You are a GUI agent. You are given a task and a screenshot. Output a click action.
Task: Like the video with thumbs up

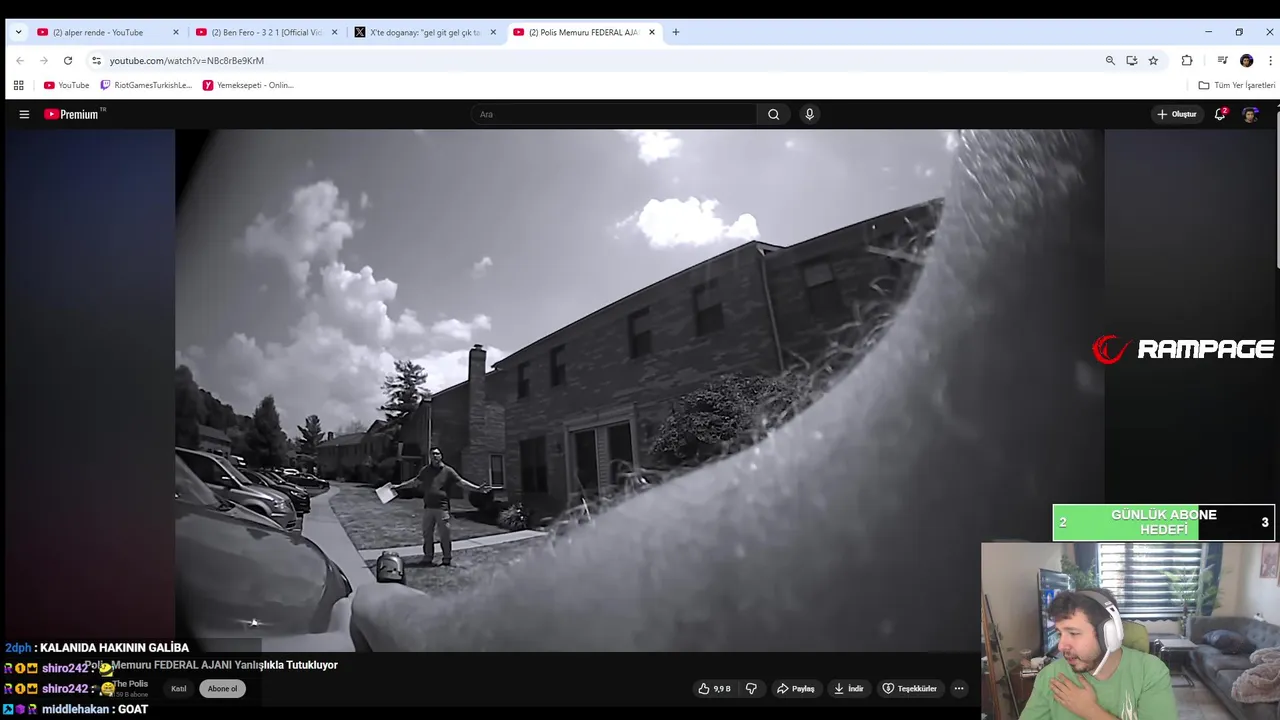[x=714, y=688]
